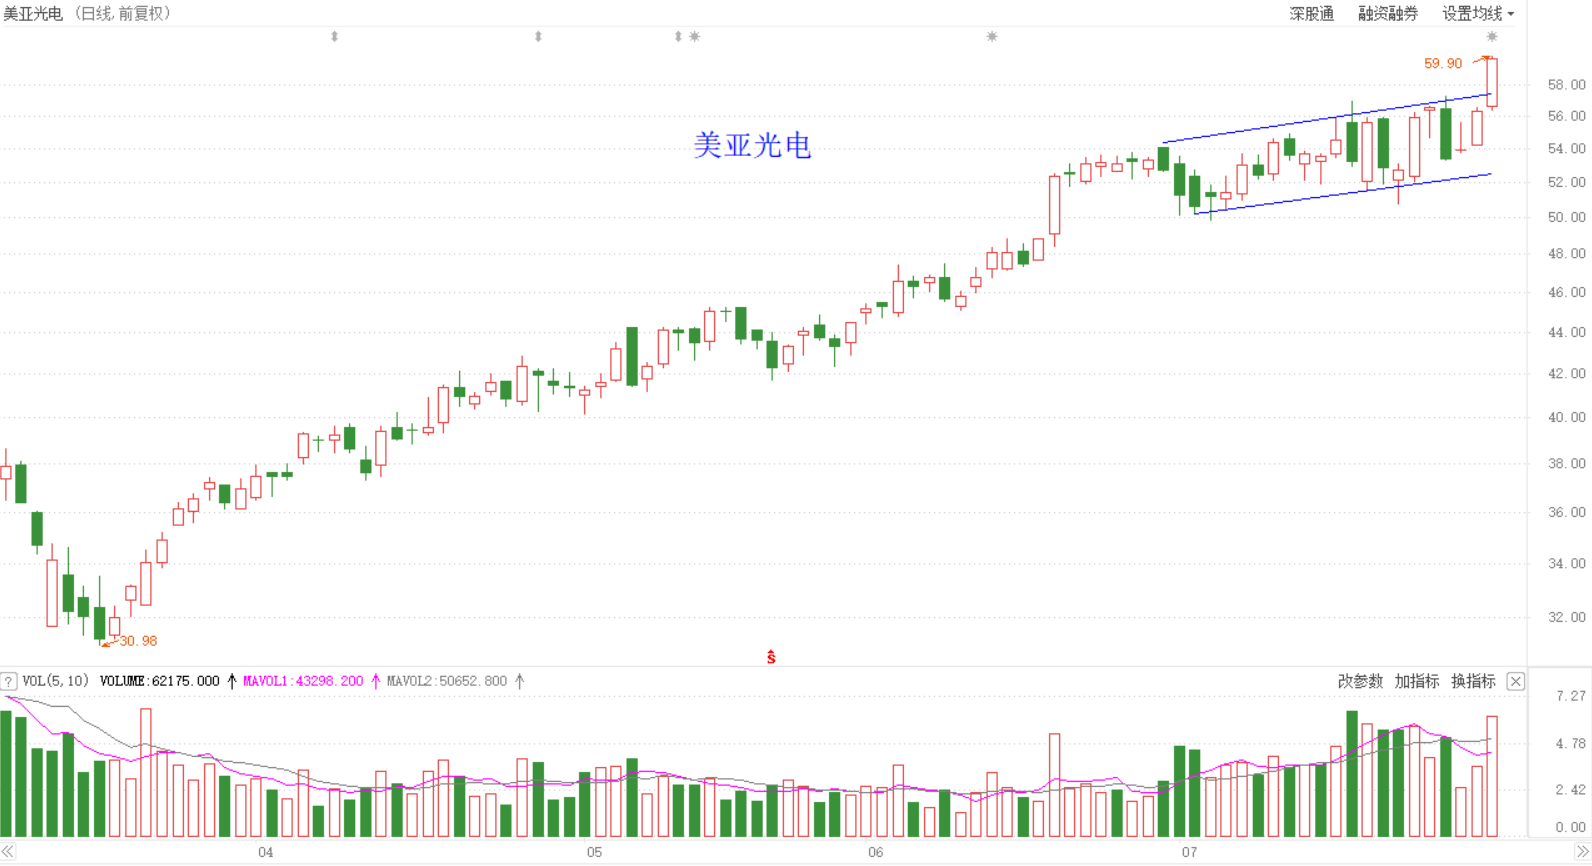Click 加指标 to add an indicator

pos(1417,681)
